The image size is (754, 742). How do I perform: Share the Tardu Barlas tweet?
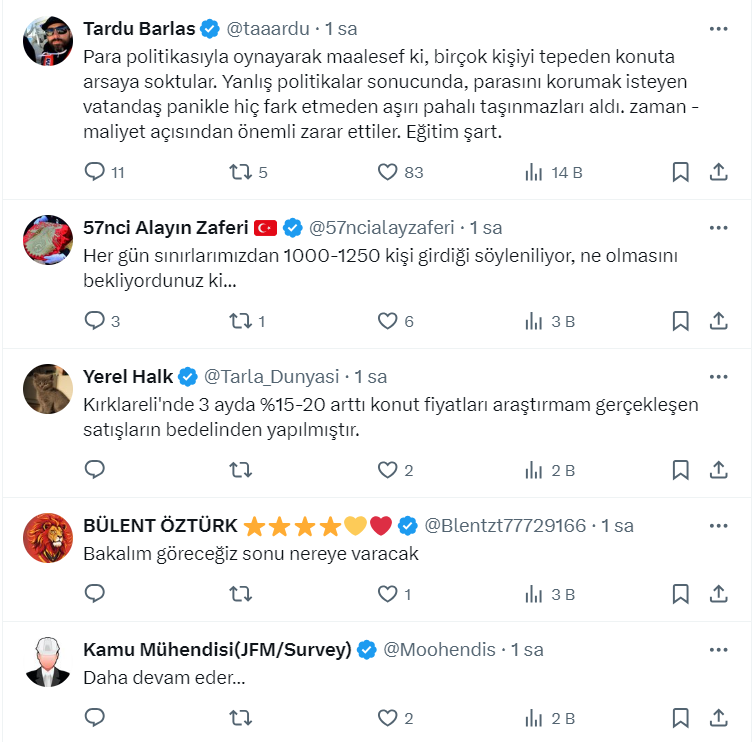[x=718, y=172]
